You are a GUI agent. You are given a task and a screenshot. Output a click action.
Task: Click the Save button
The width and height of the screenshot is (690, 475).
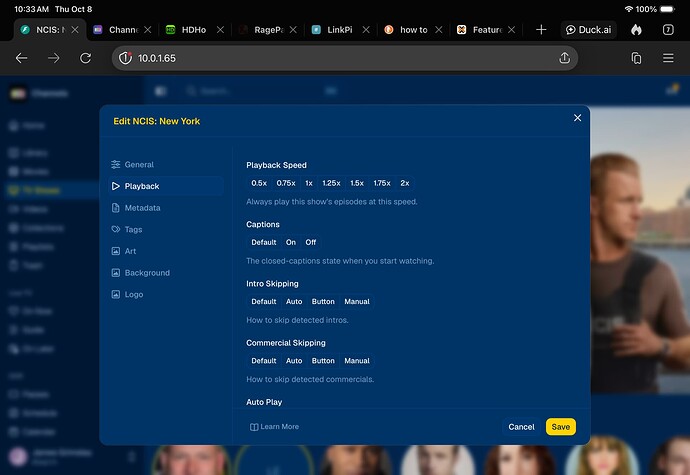click(561, 427)
